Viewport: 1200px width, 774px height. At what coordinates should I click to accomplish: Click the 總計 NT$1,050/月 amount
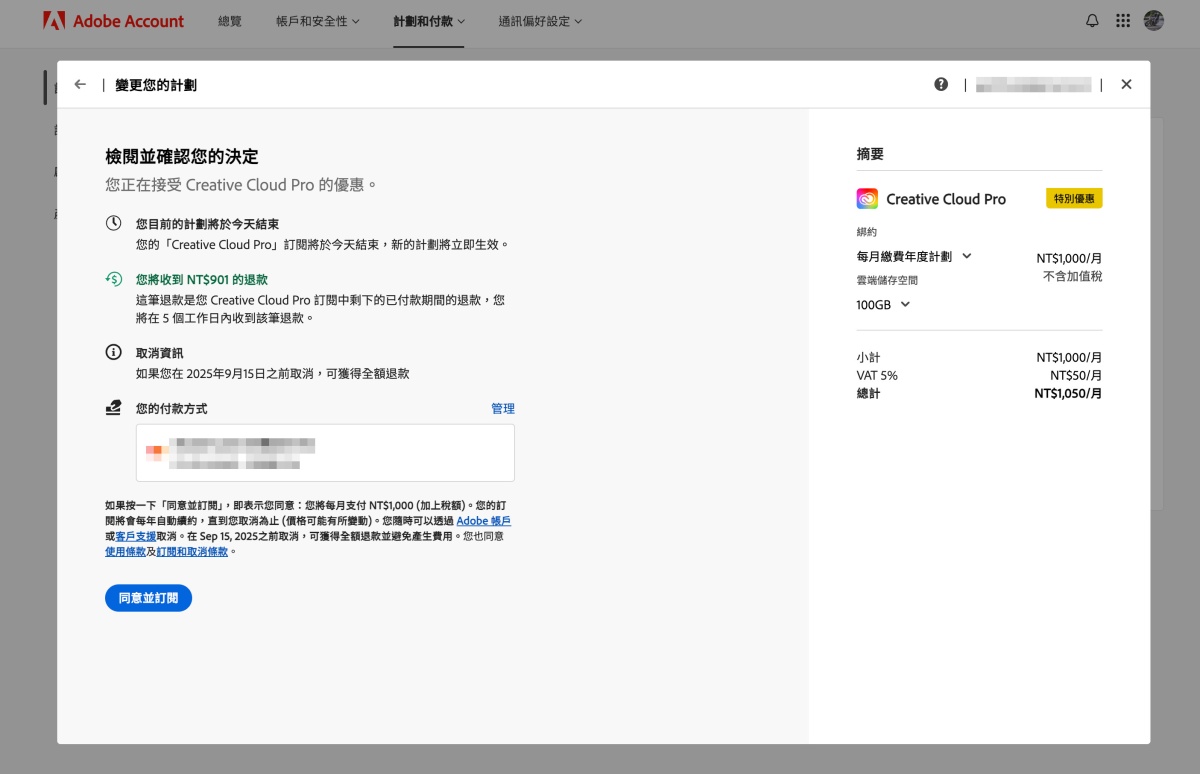pyautogui.click(x=1068, y=394)
